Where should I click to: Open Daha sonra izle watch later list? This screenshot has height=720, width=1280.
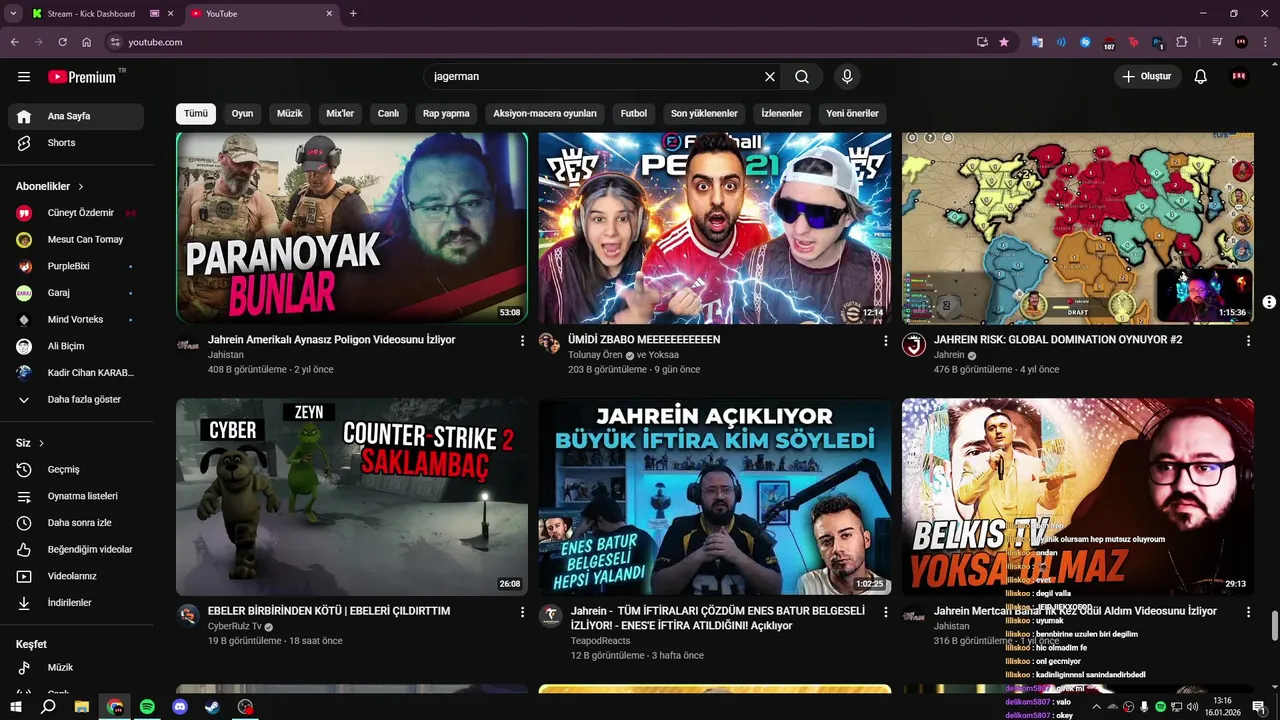tap(76, 523)
